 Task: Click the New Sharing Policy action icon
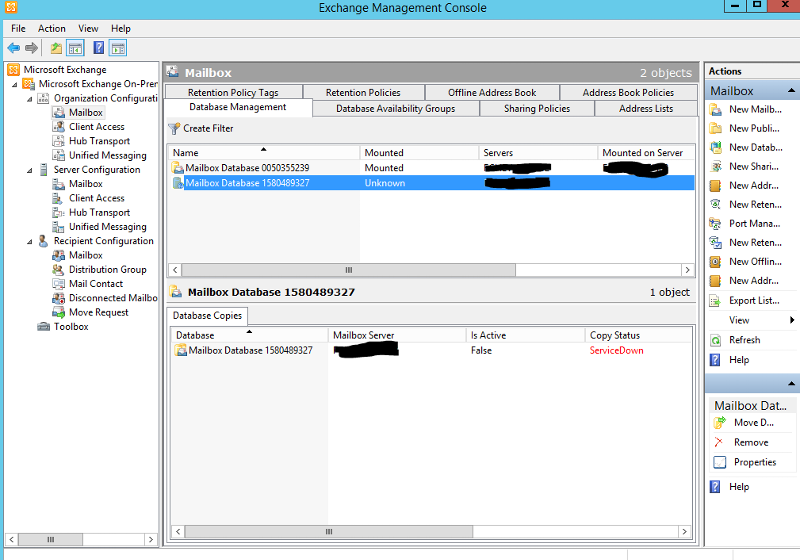click(716, 166)
